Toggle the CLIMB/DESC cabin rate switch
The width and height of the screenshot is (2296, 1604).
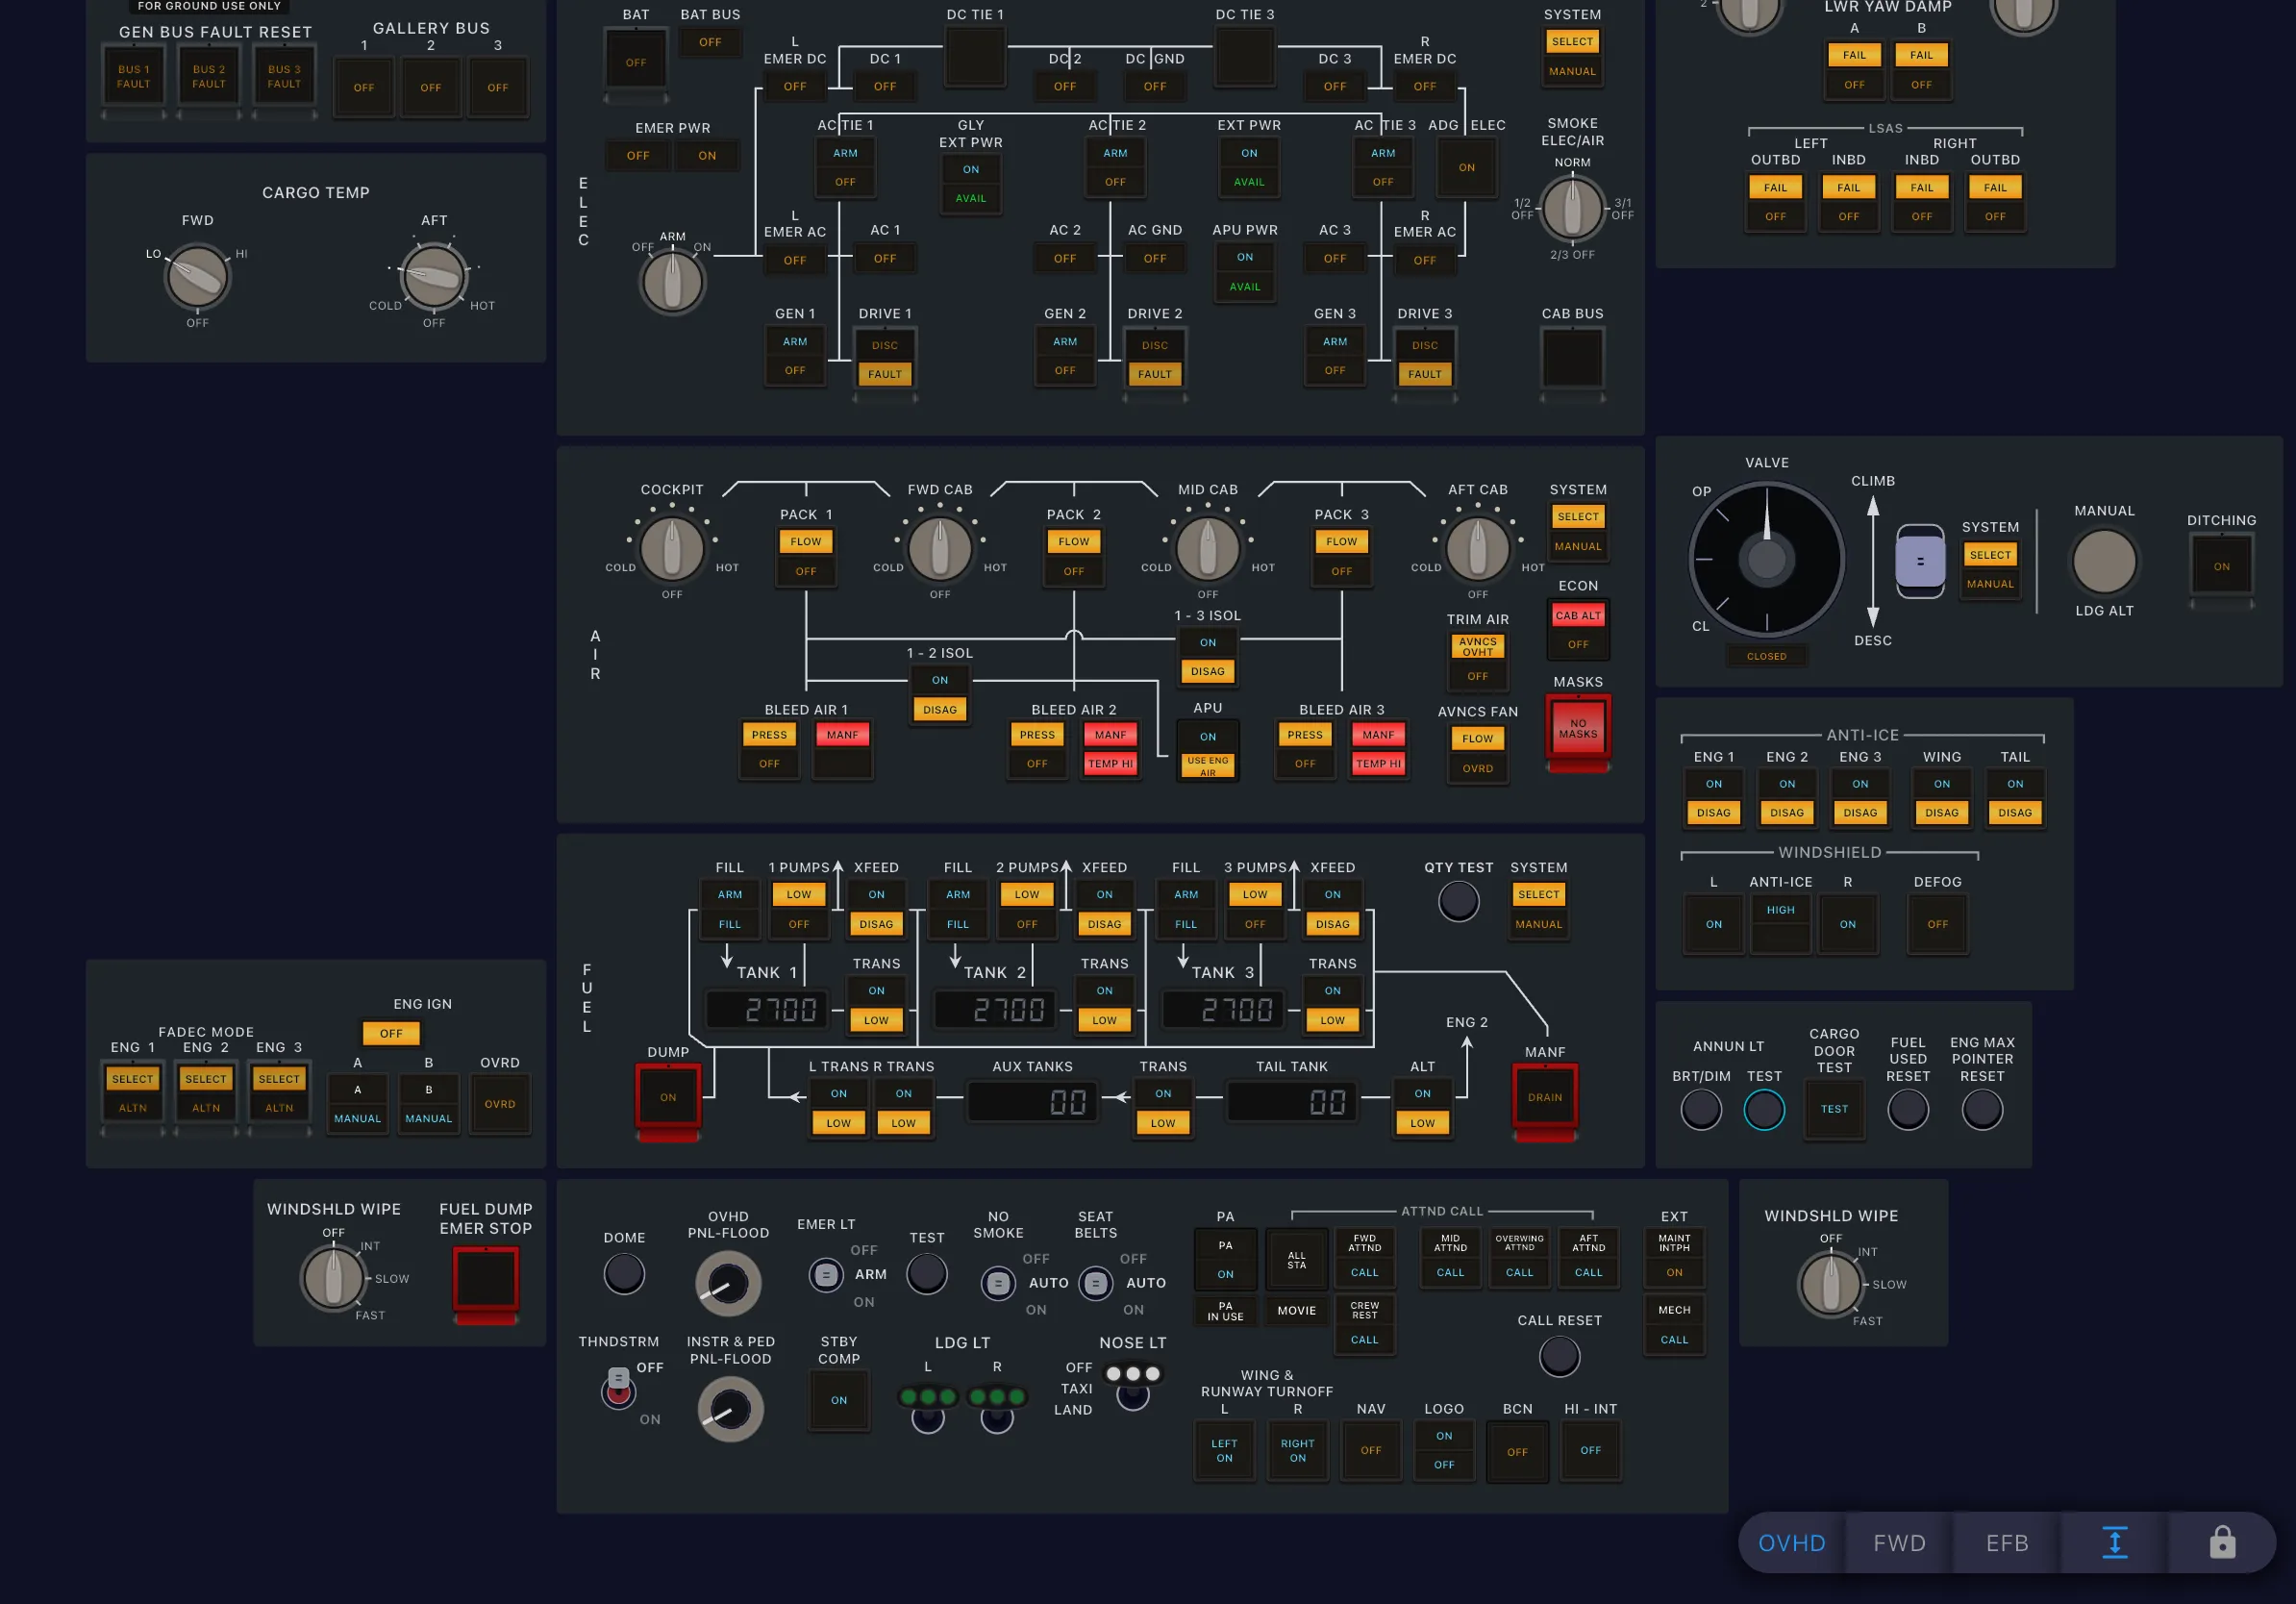click(x=1919, y=561)
